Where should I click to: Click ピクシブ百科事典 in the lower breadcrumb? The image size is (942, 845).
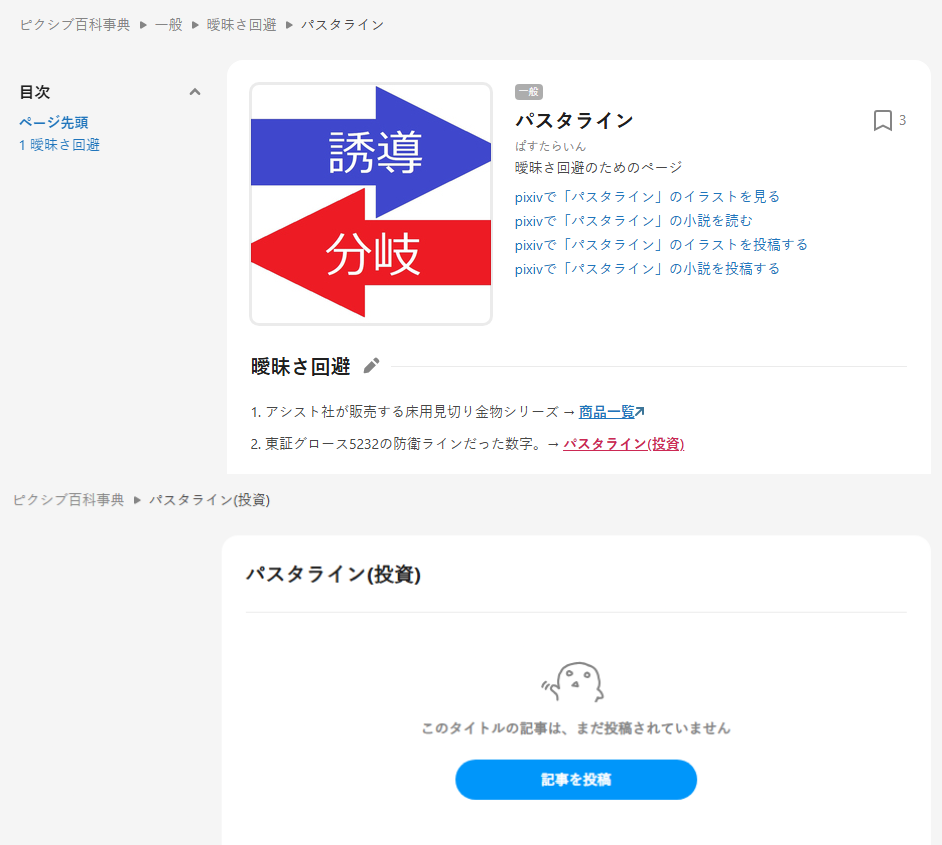point(68,500)
